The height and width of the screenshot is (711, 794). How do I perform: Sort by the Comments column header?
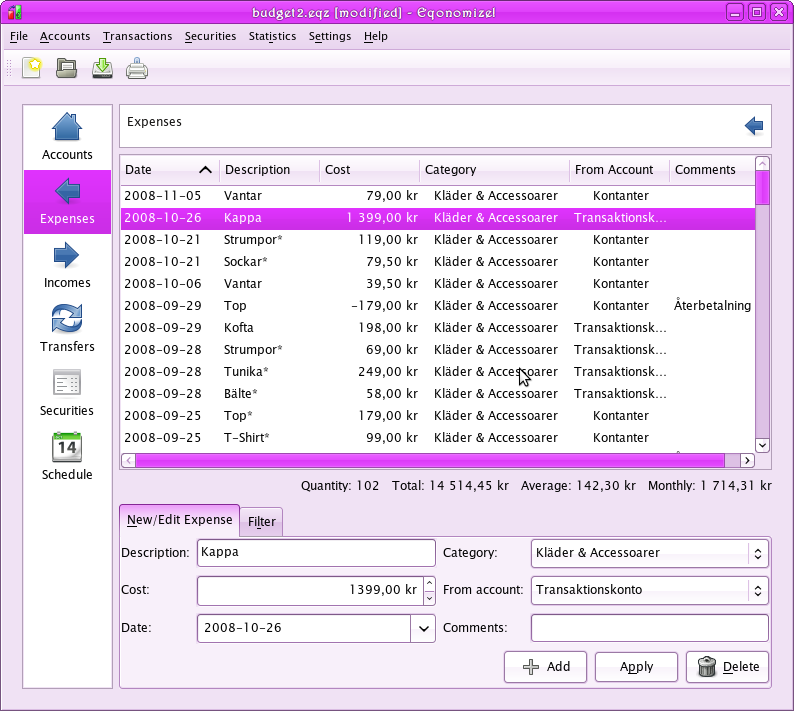[x=712, y=170]
